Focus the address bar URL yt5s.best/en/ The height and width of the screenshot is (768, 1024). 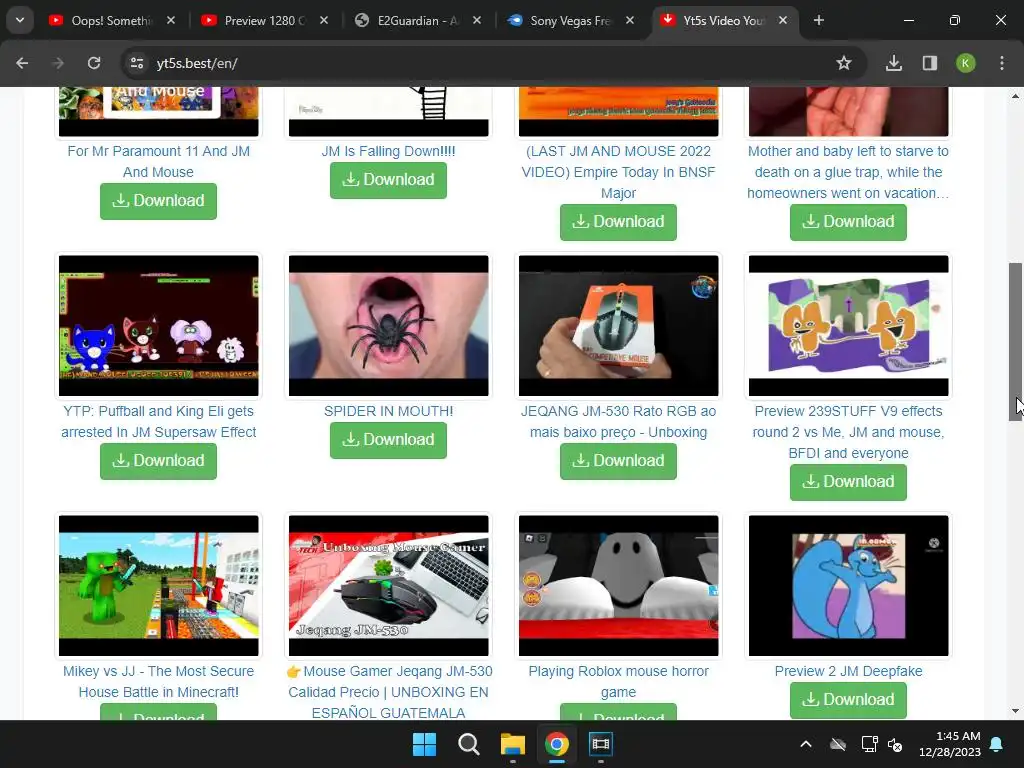click(x=197, y=63)
